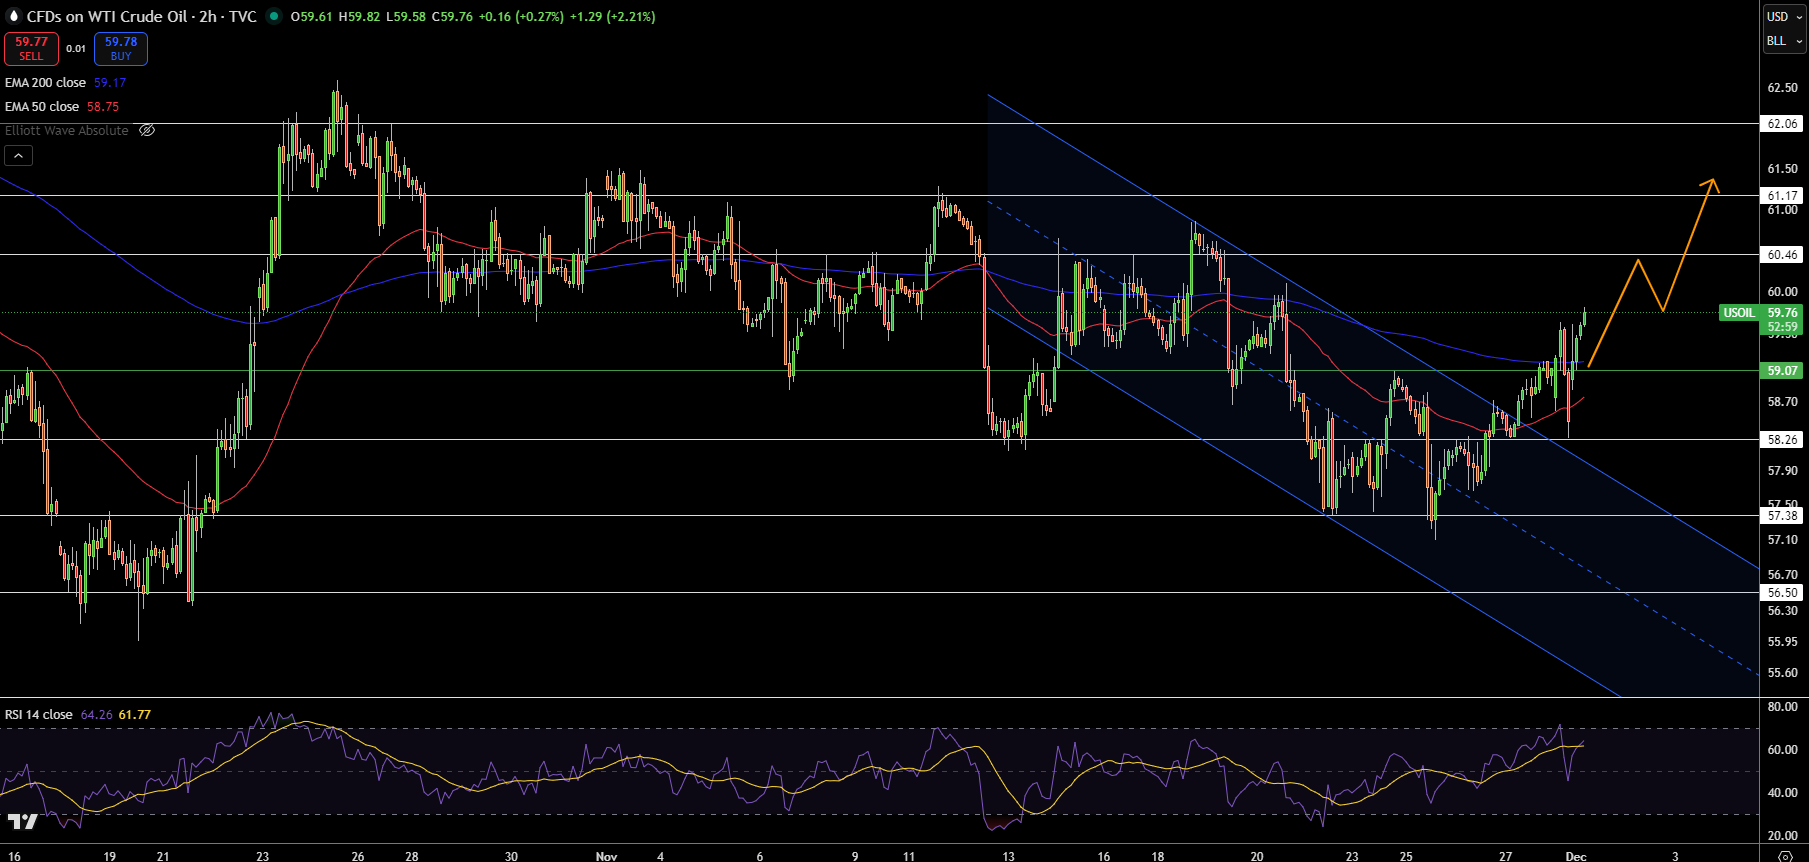Open the CFDs on WTI Crude Oil symbol title
Screen dimensions: 1809x862
click(142, 16)
